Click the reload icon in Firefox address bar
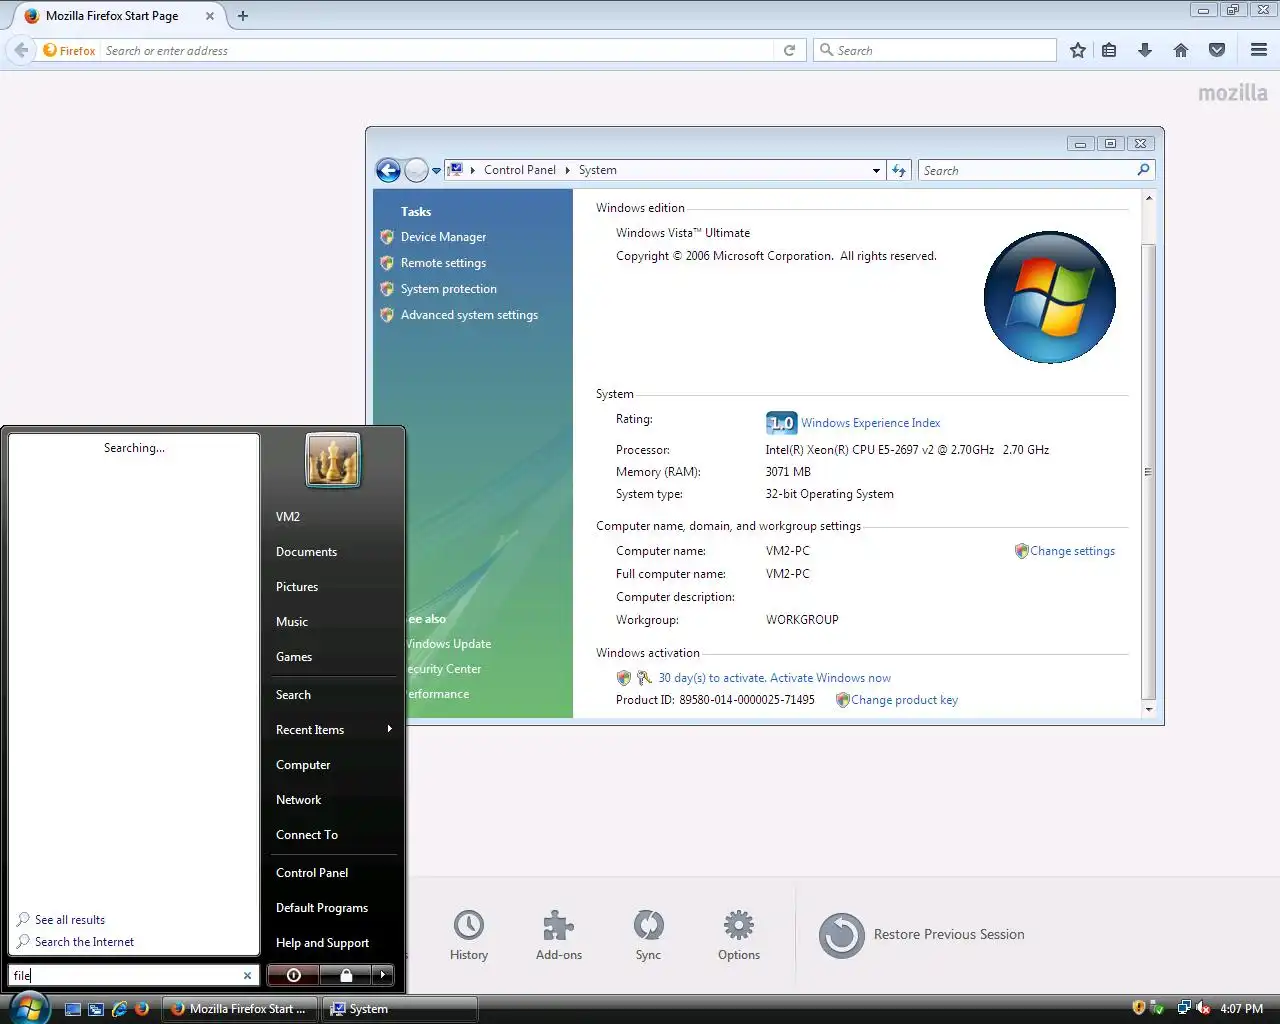This screenshot has width=1280, height=1024. pyautogui.click(x=789, y=50)
